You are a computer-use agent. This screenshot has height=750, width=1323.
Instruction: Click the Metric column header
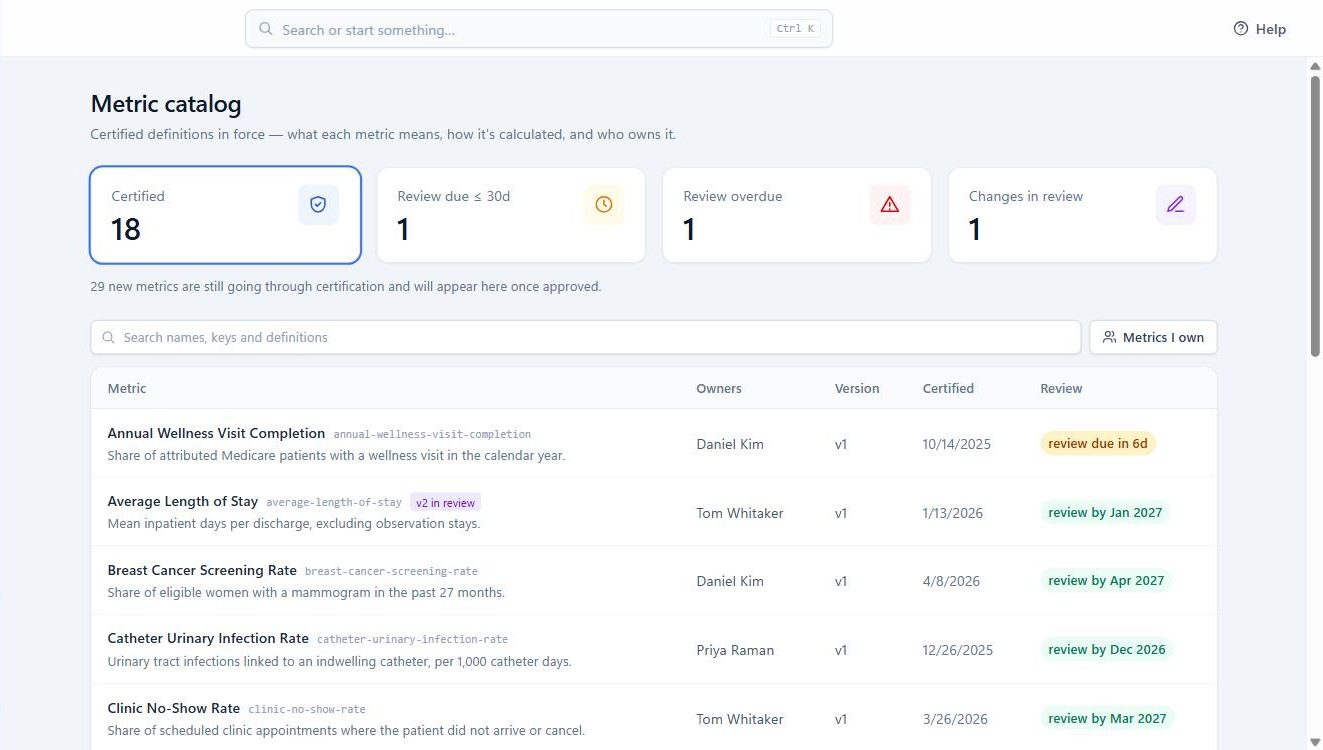click(x=127, y=389)
